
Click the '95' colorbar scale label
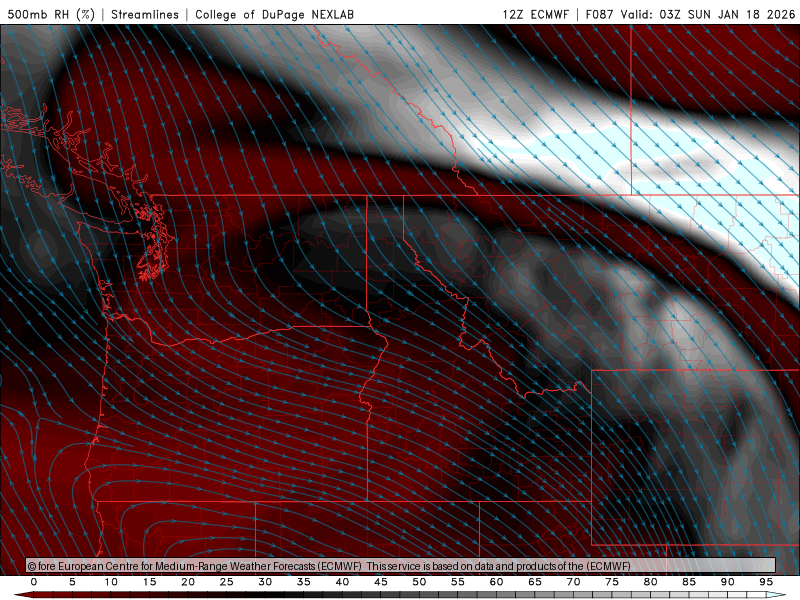click(766, 582)
